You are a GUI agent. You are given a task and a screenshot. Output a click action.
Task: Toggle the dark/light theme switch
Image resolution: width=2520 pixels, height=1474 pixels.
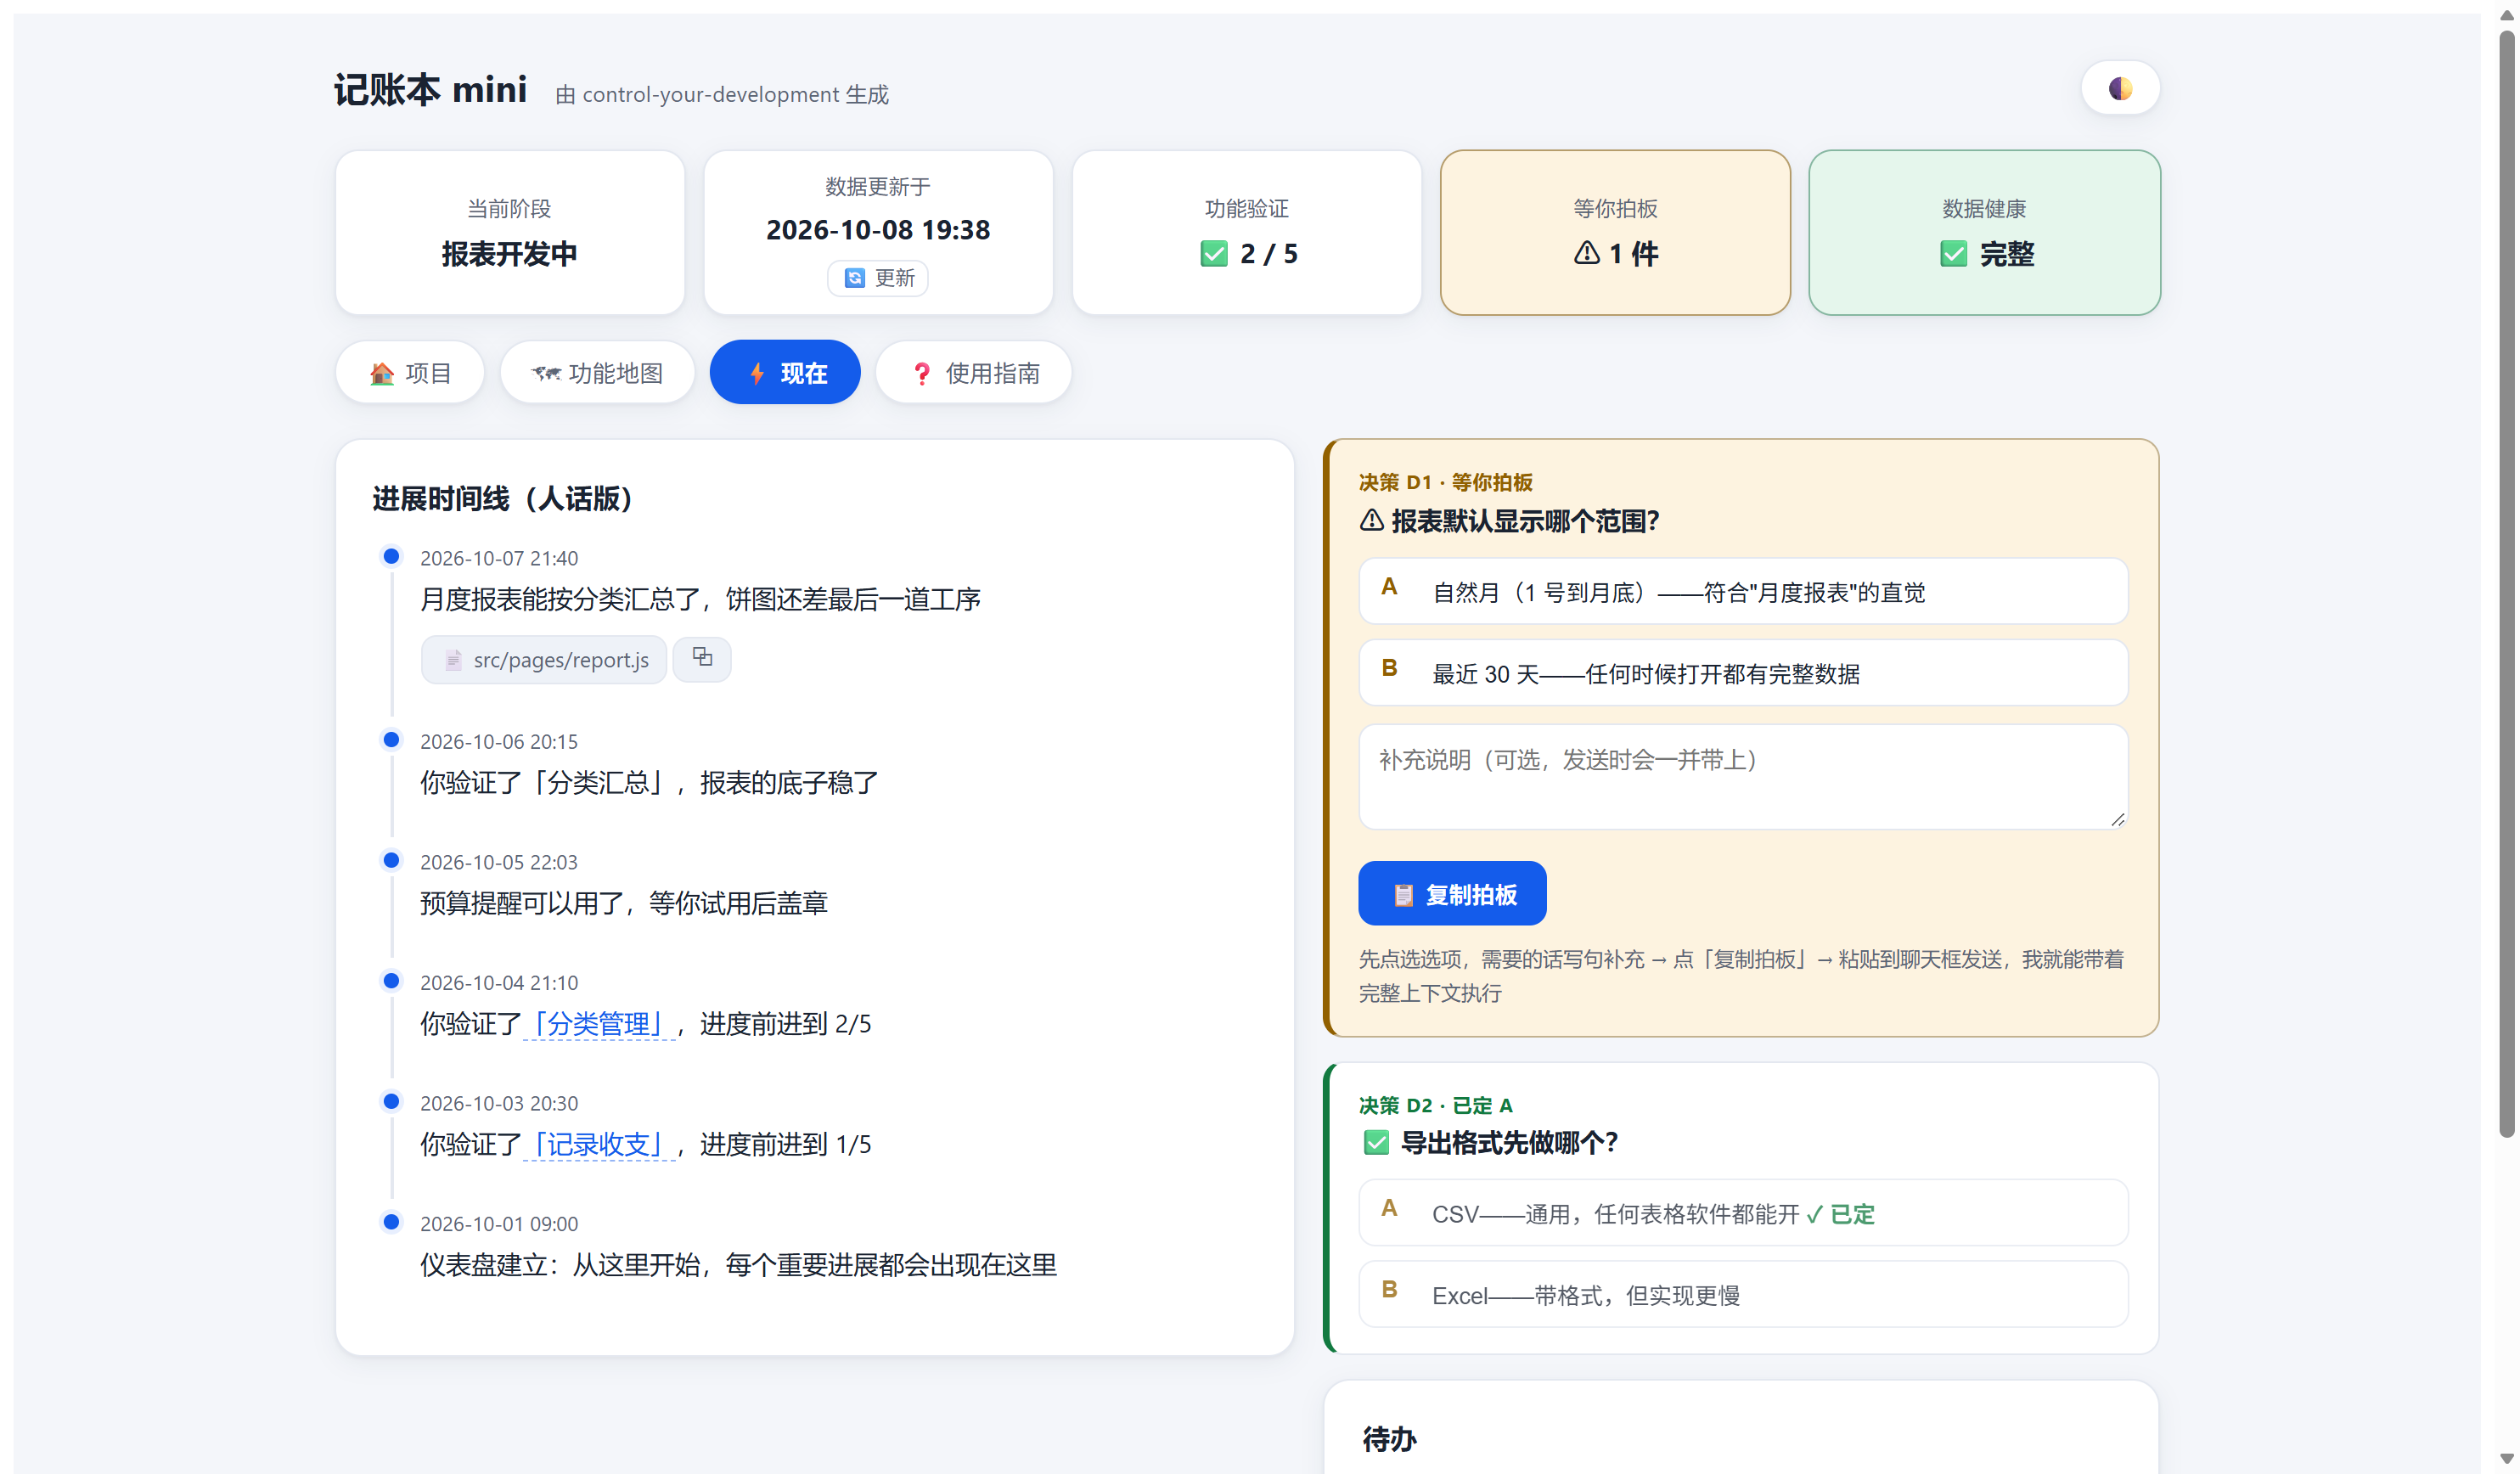point(2120,89)
